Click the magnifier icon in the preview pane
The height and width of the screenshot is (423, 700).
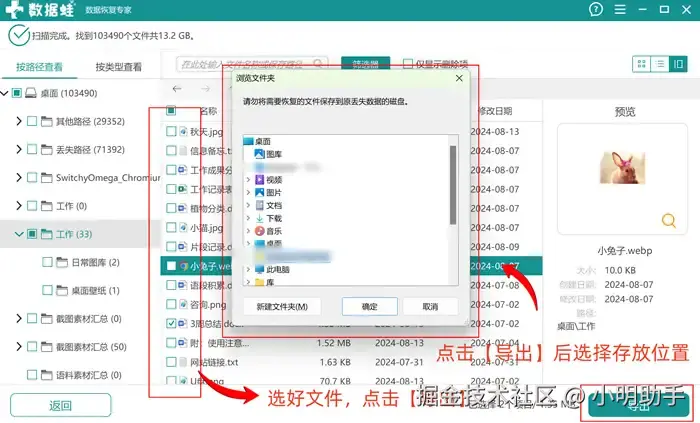668,220
